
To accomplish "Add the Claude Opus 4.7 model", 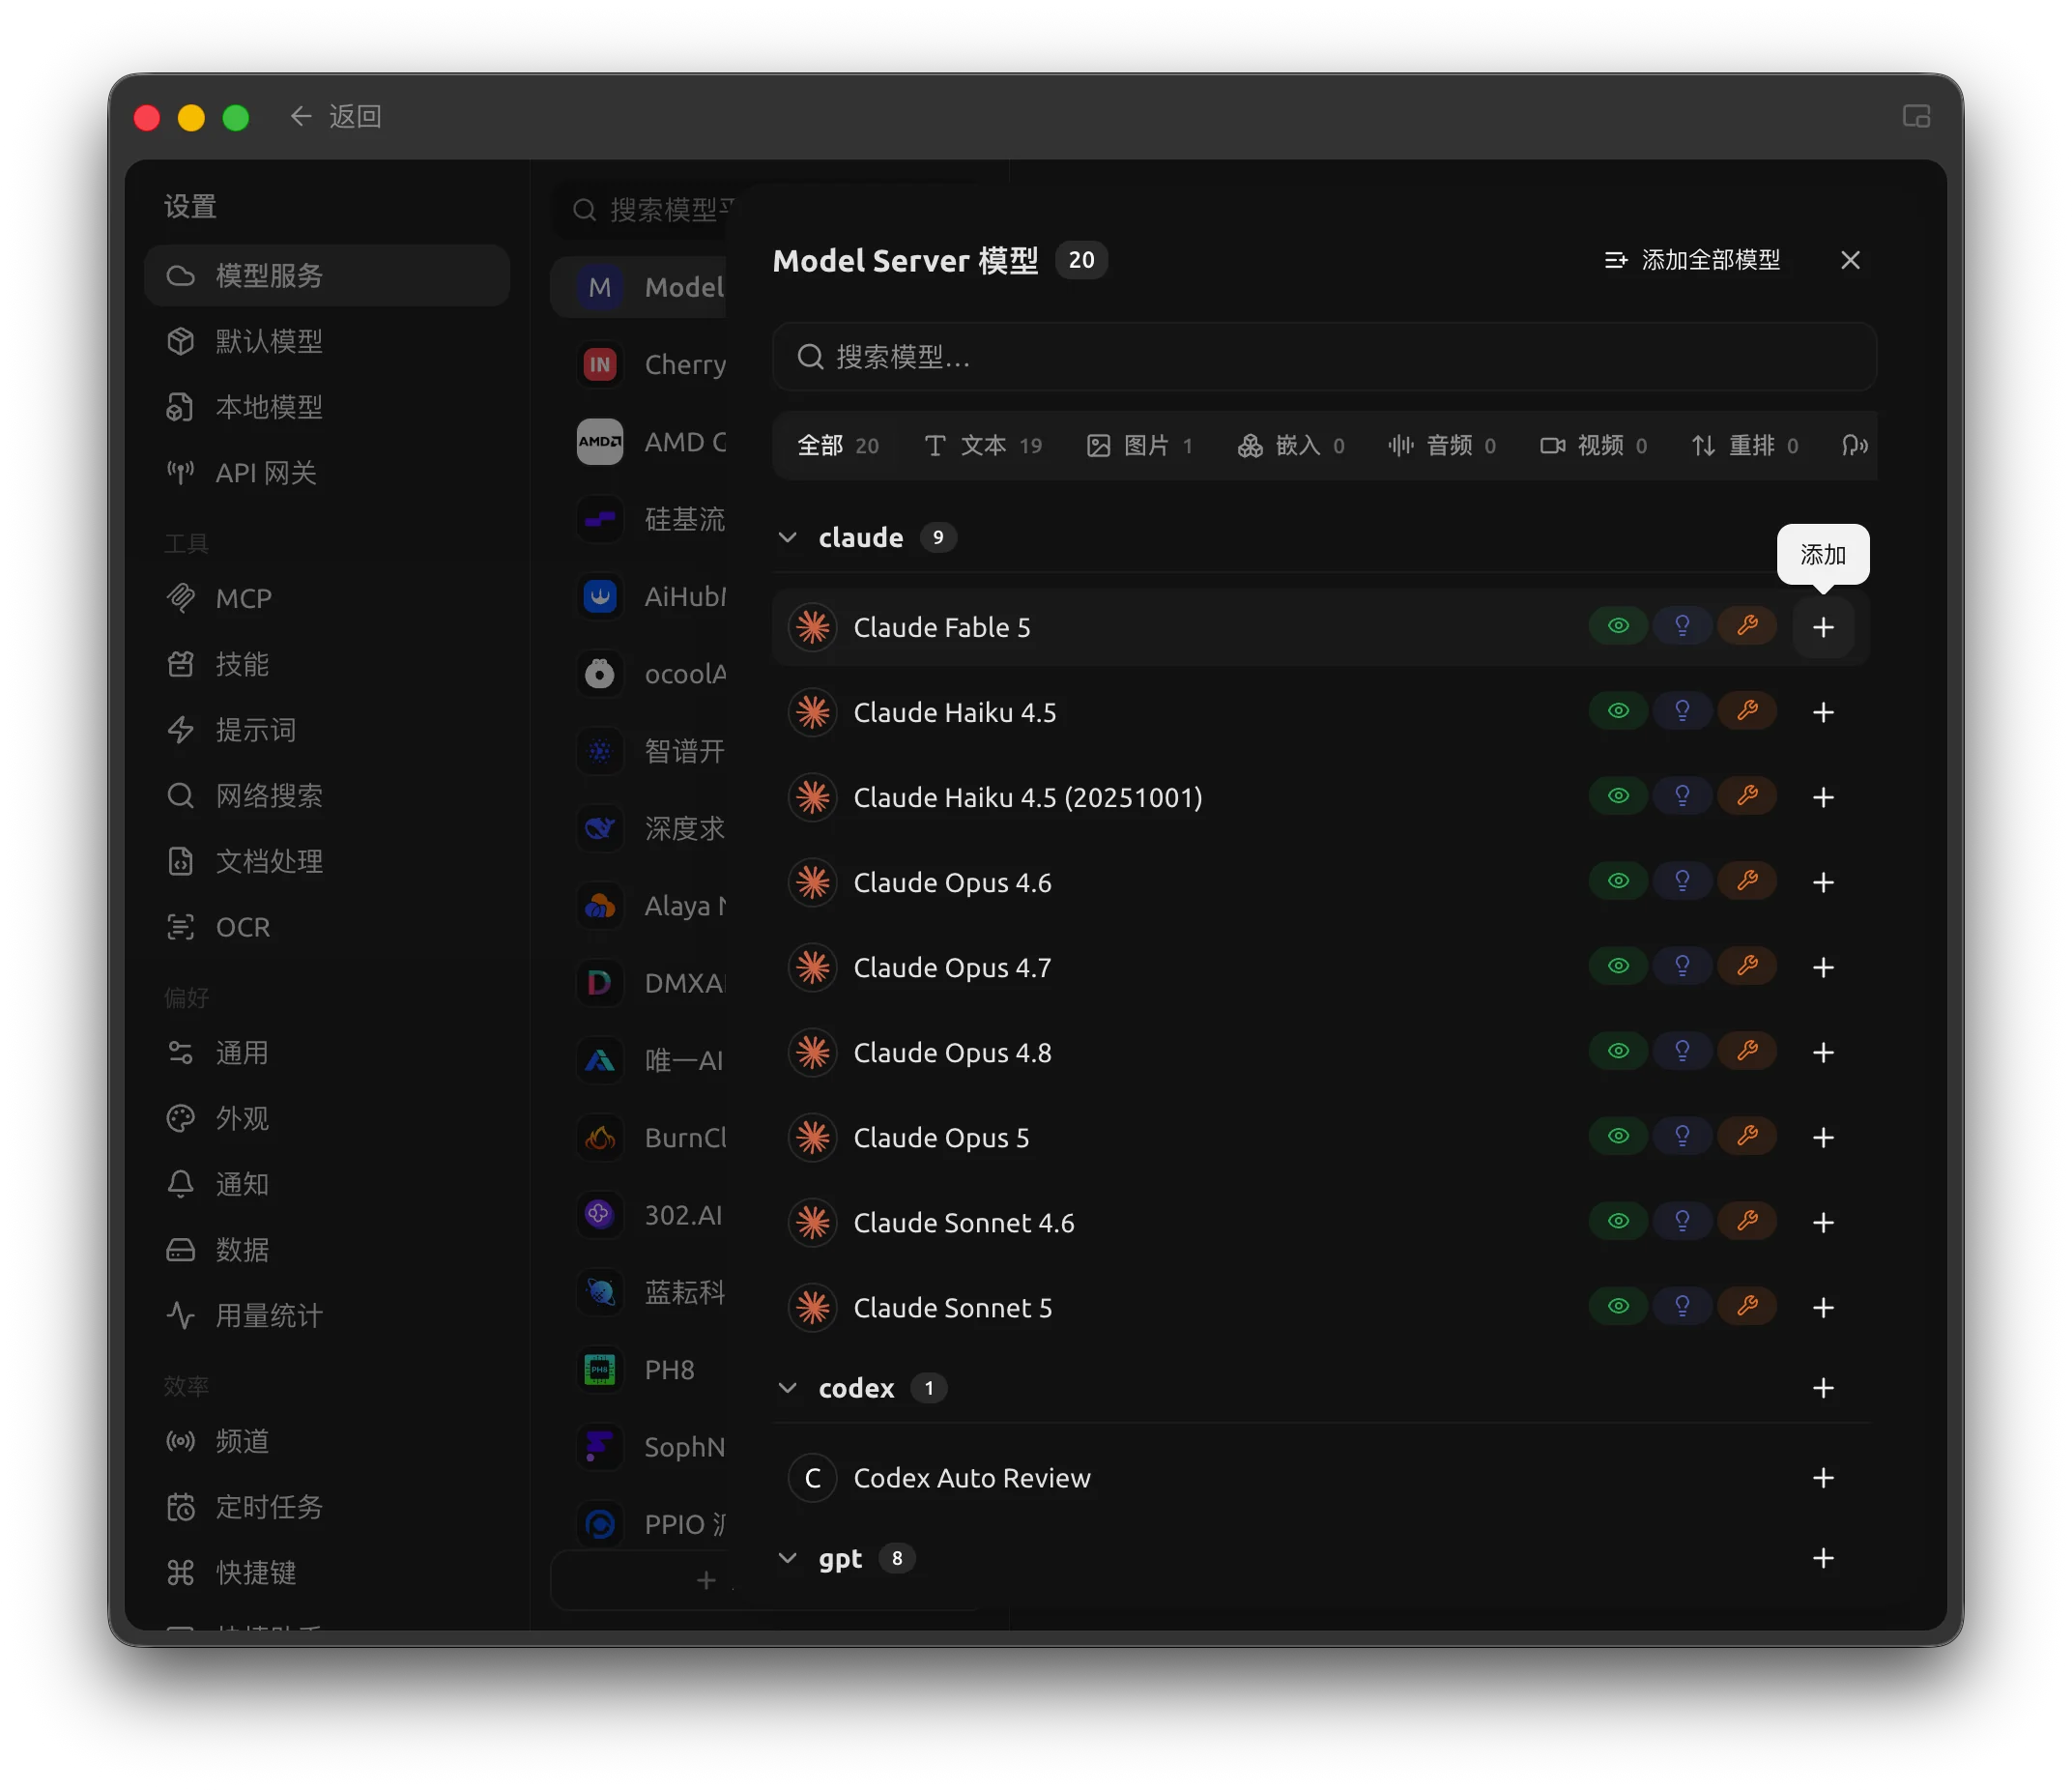I will [1823, 967].
